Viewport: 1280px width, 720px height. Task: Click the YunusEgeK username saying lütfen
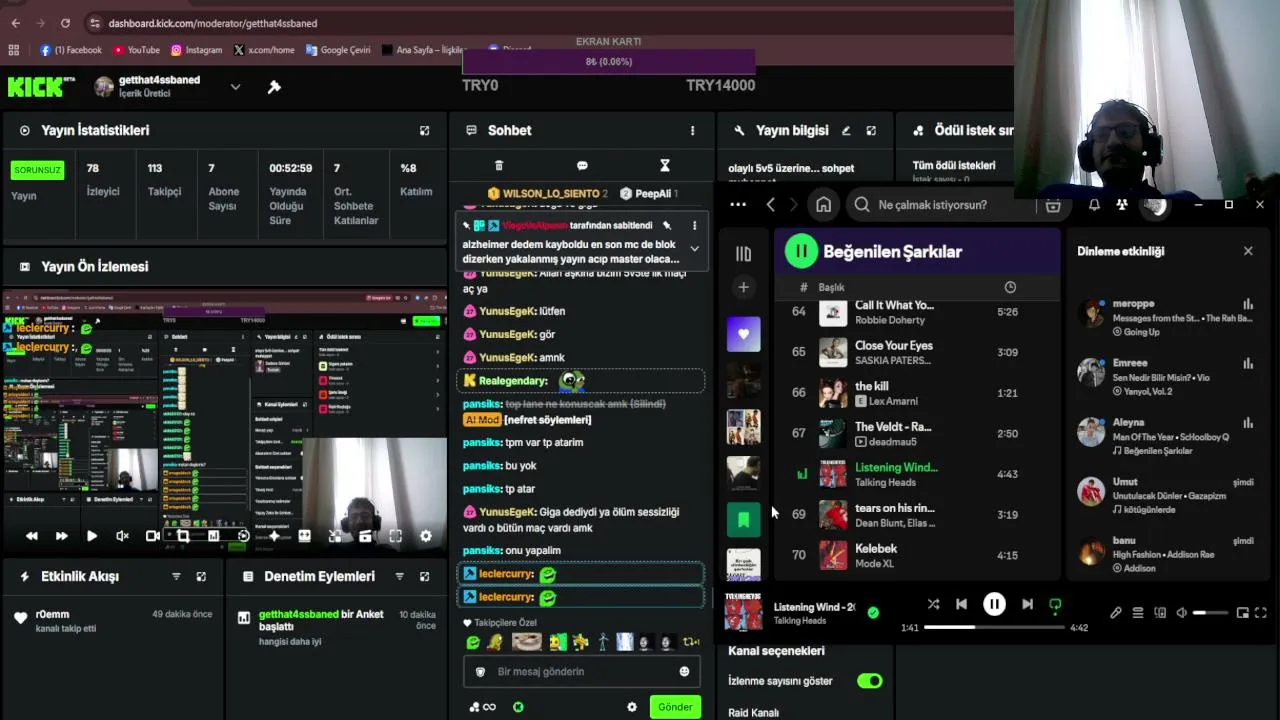pos(507,311)
